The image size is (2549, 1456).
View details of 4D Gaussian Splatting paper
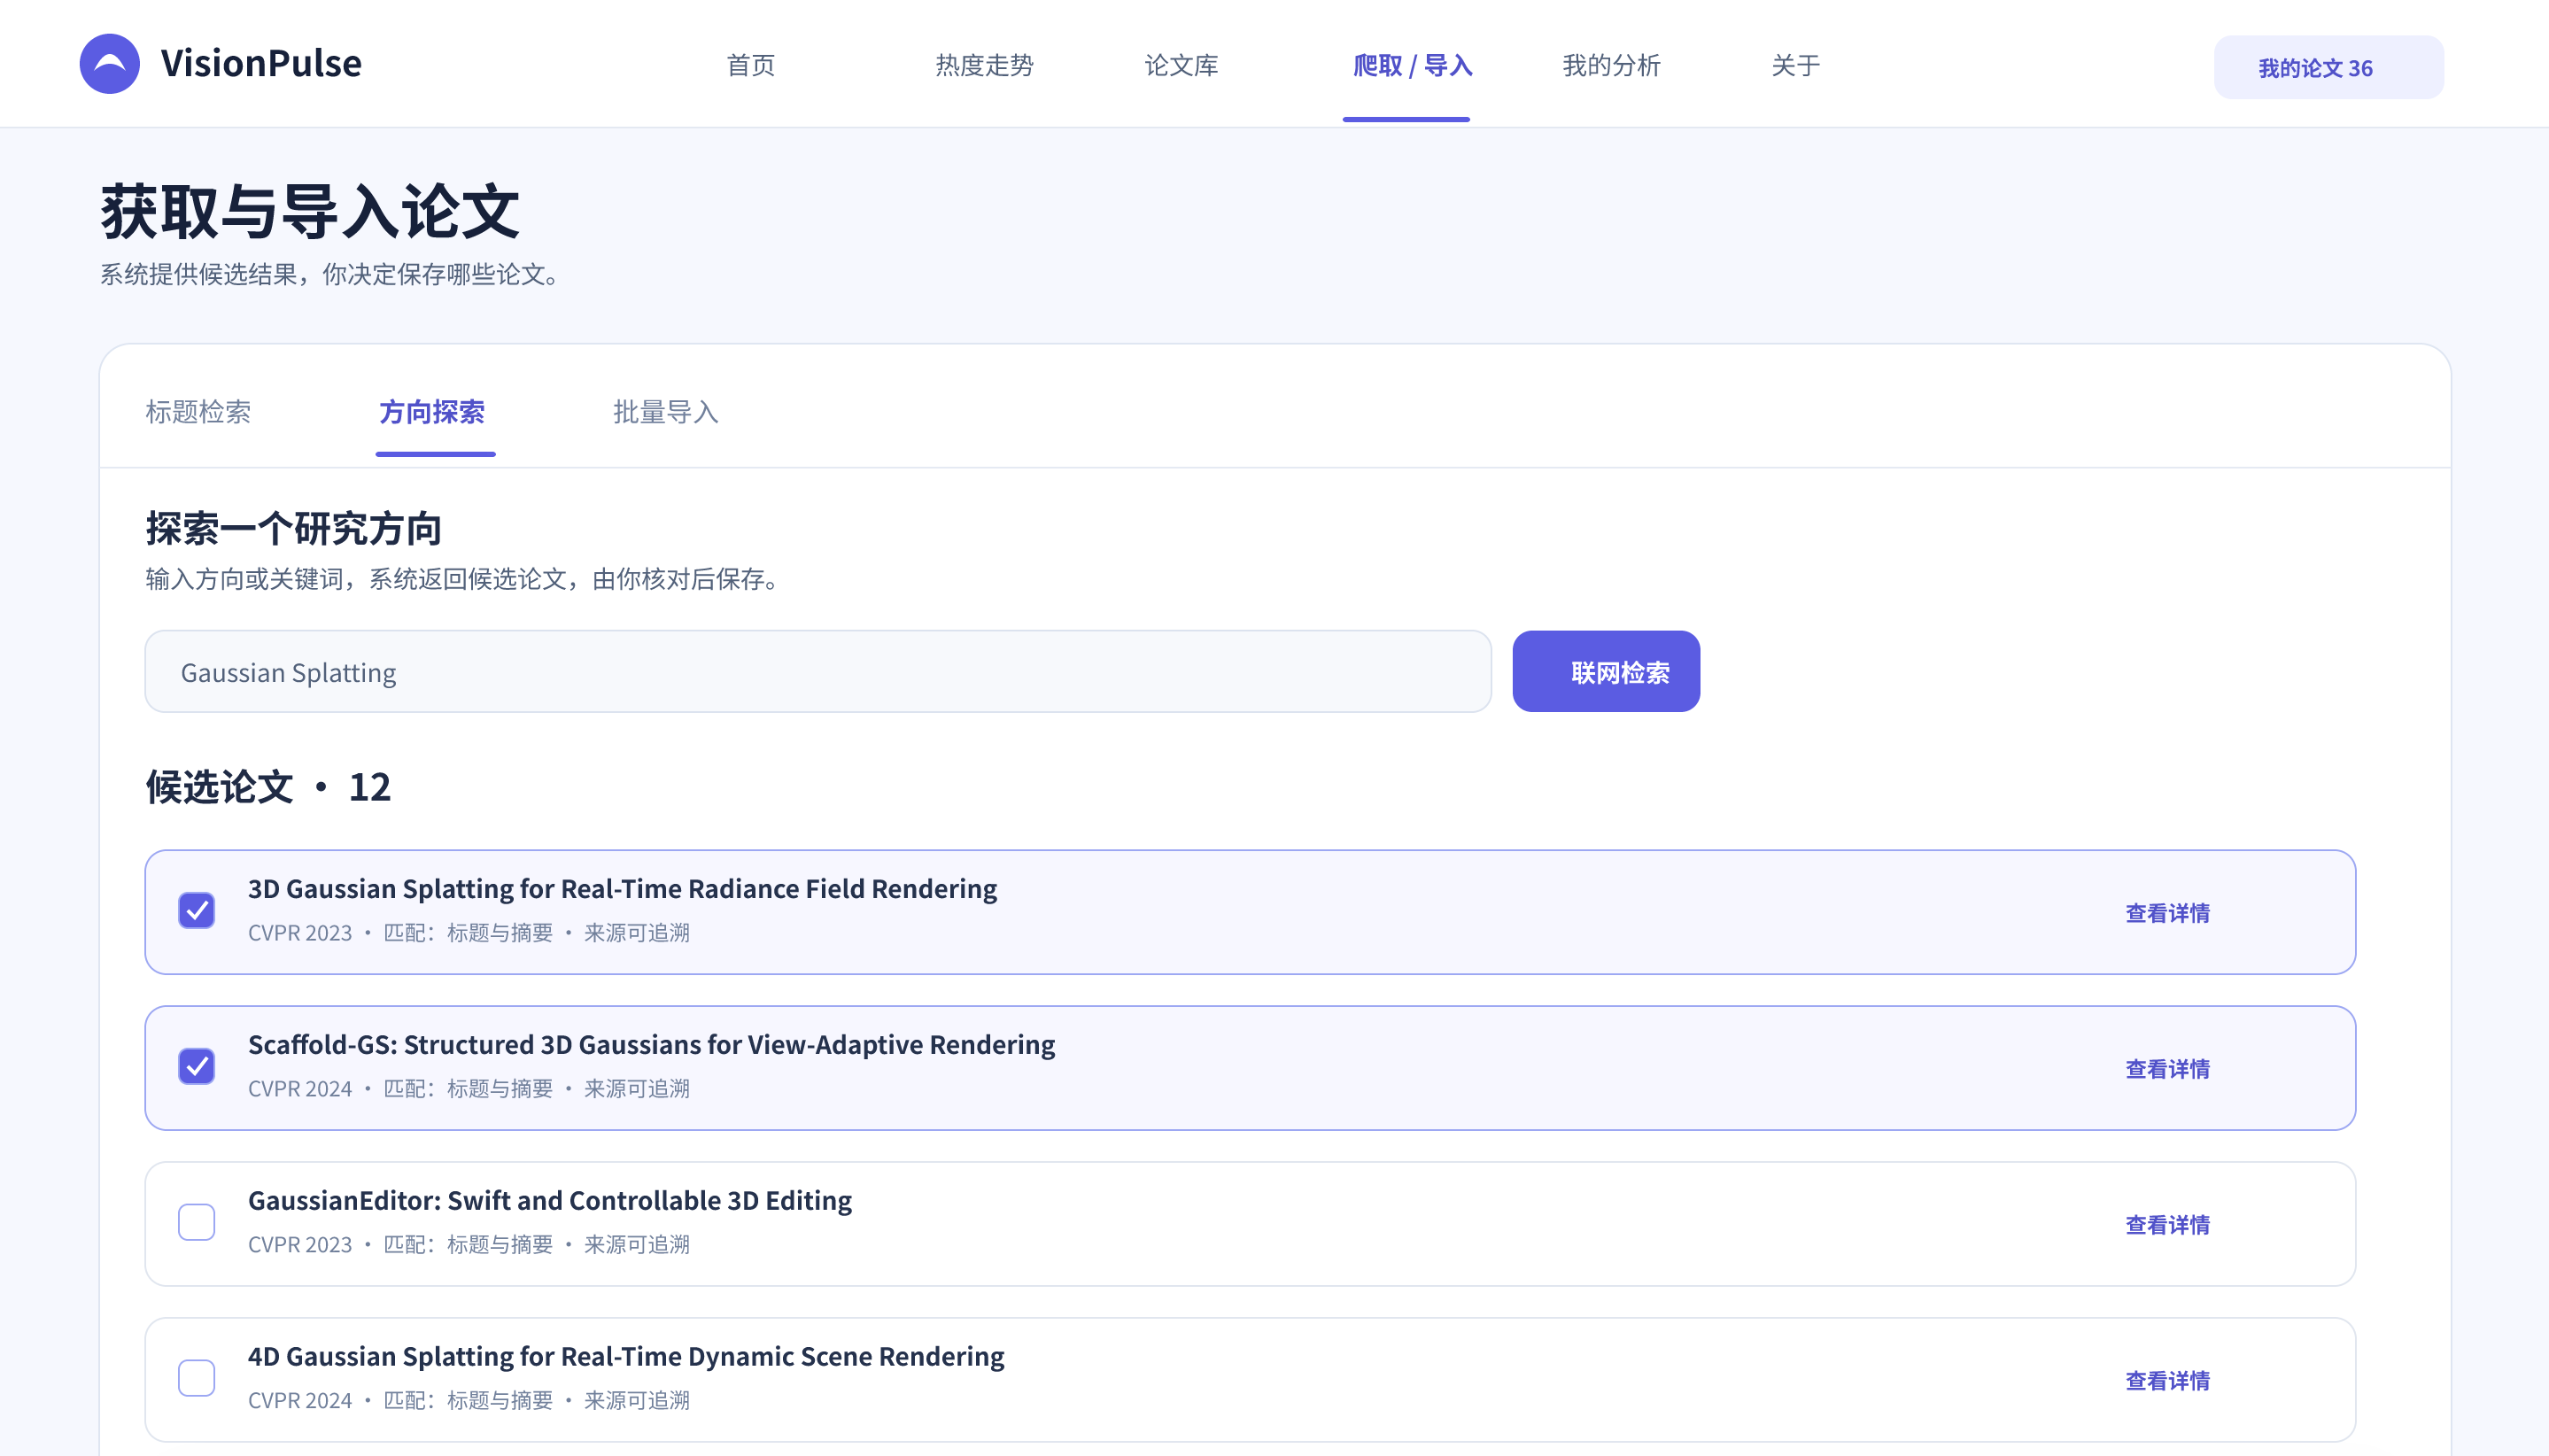[x=2167, y=1382]
